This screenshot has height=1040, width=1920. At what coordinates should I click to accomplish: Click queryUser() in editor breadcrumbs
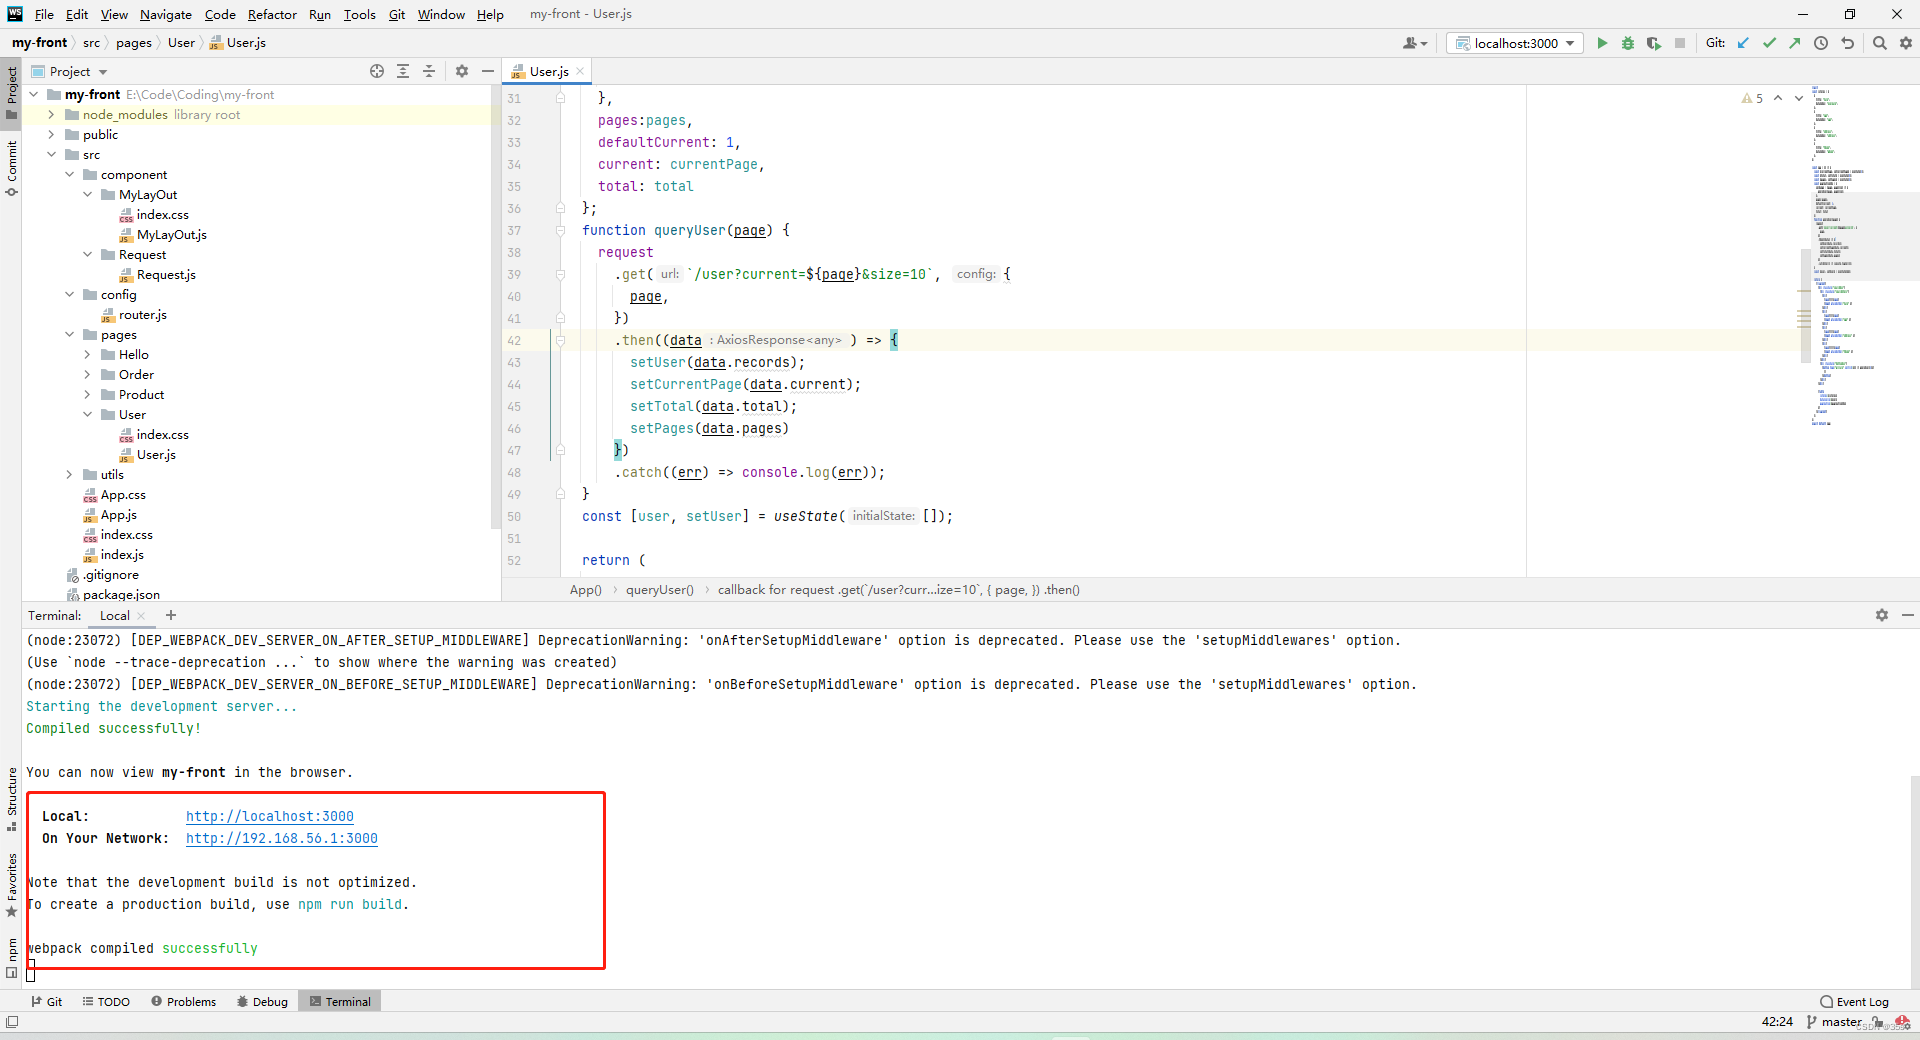[660, 590]
